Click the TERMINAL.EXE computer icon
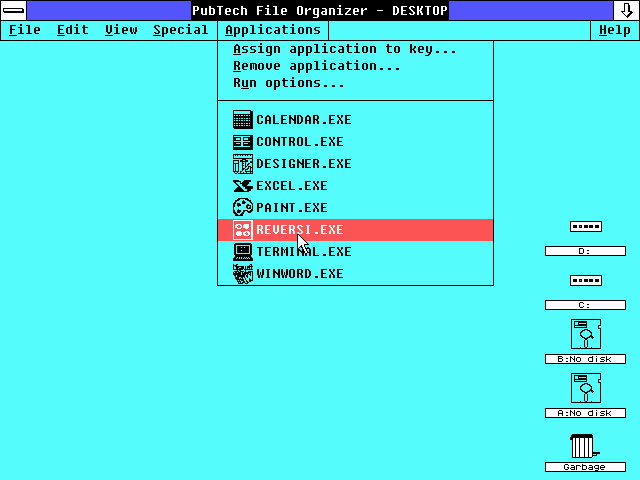The width and height of the screenshot is (640, 480). tap(242, 251)
